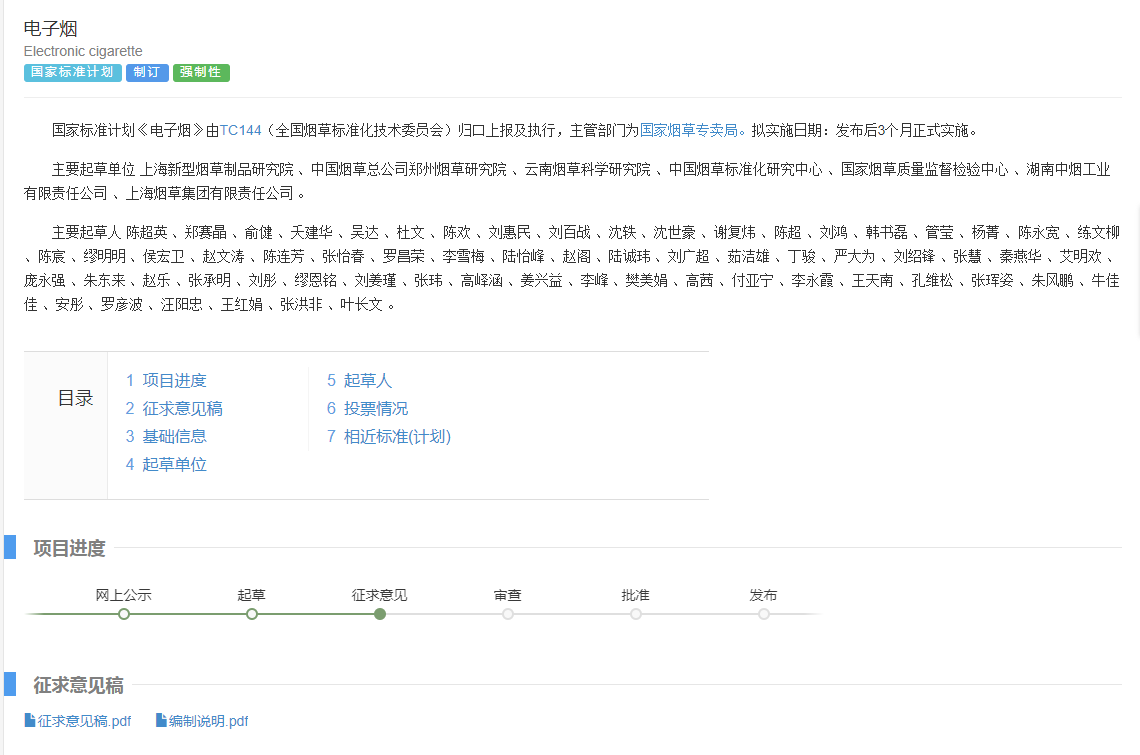Jump to 1 项目进度 in contents
This screenshot has height=755, width=1140.
click(166, 381)
